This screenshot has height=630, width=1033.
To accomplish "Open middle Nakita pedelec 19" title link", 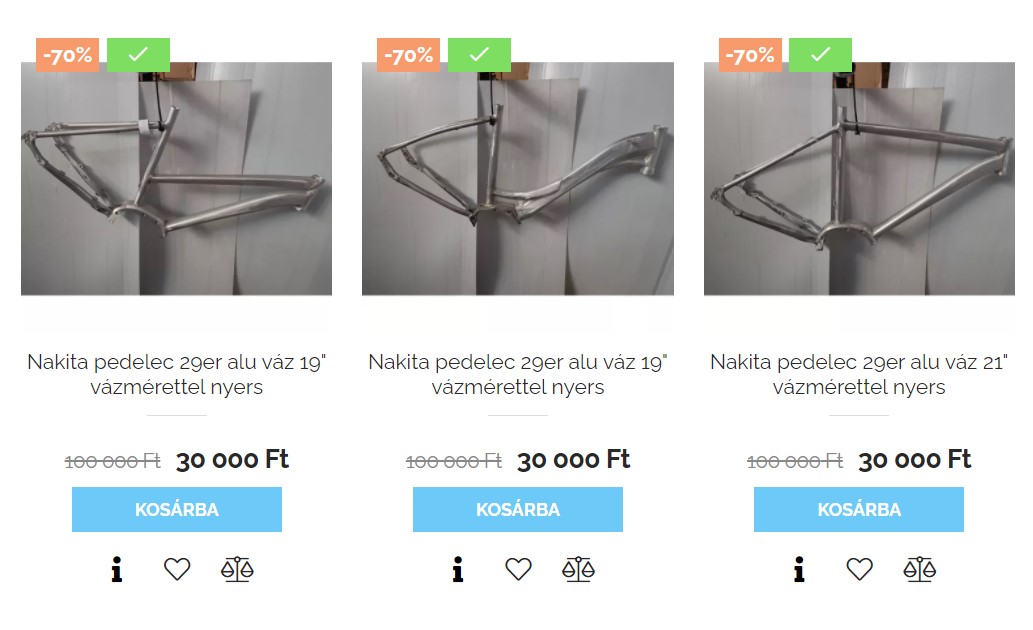I will coord(518,374).
